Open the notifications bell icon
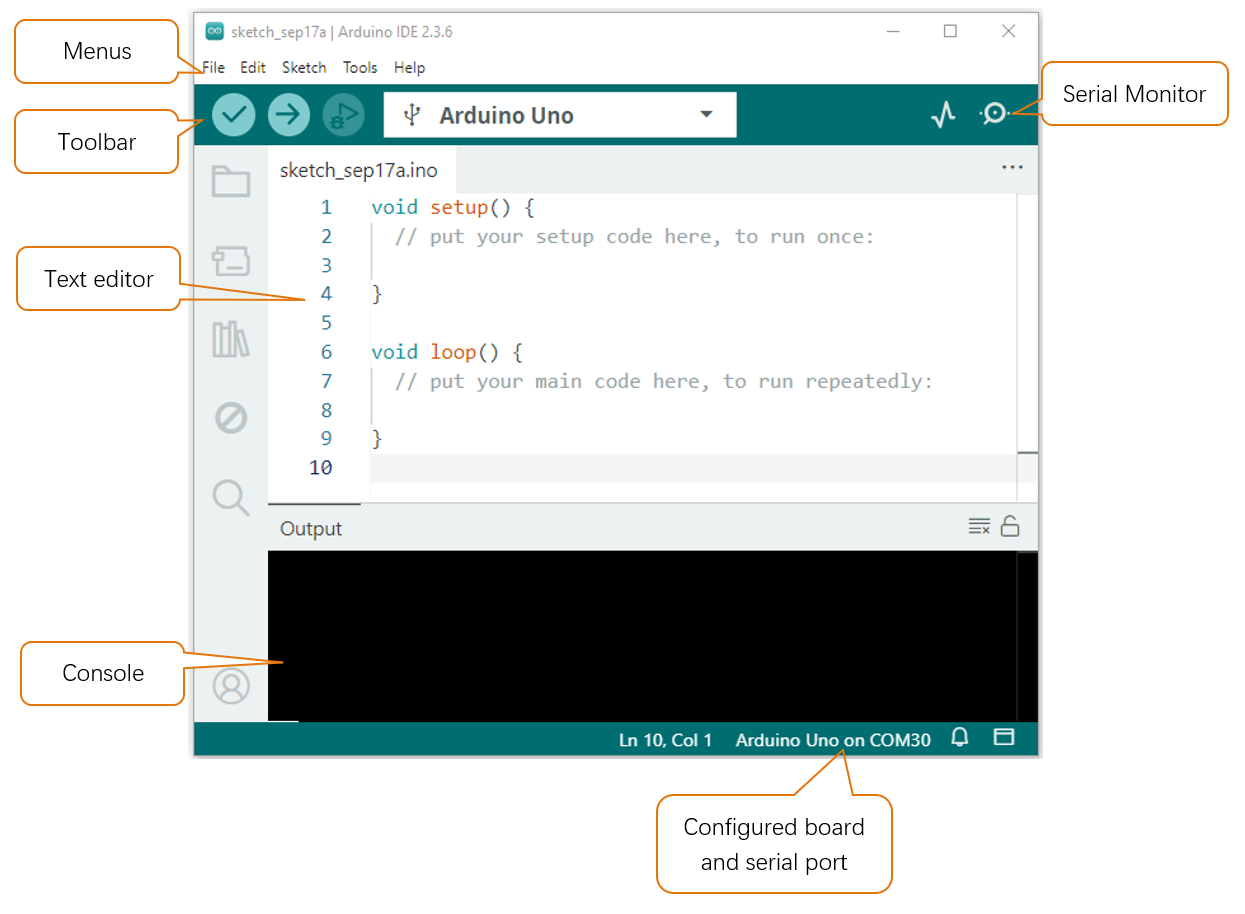1245x914 pixels. tap(960, 738)
